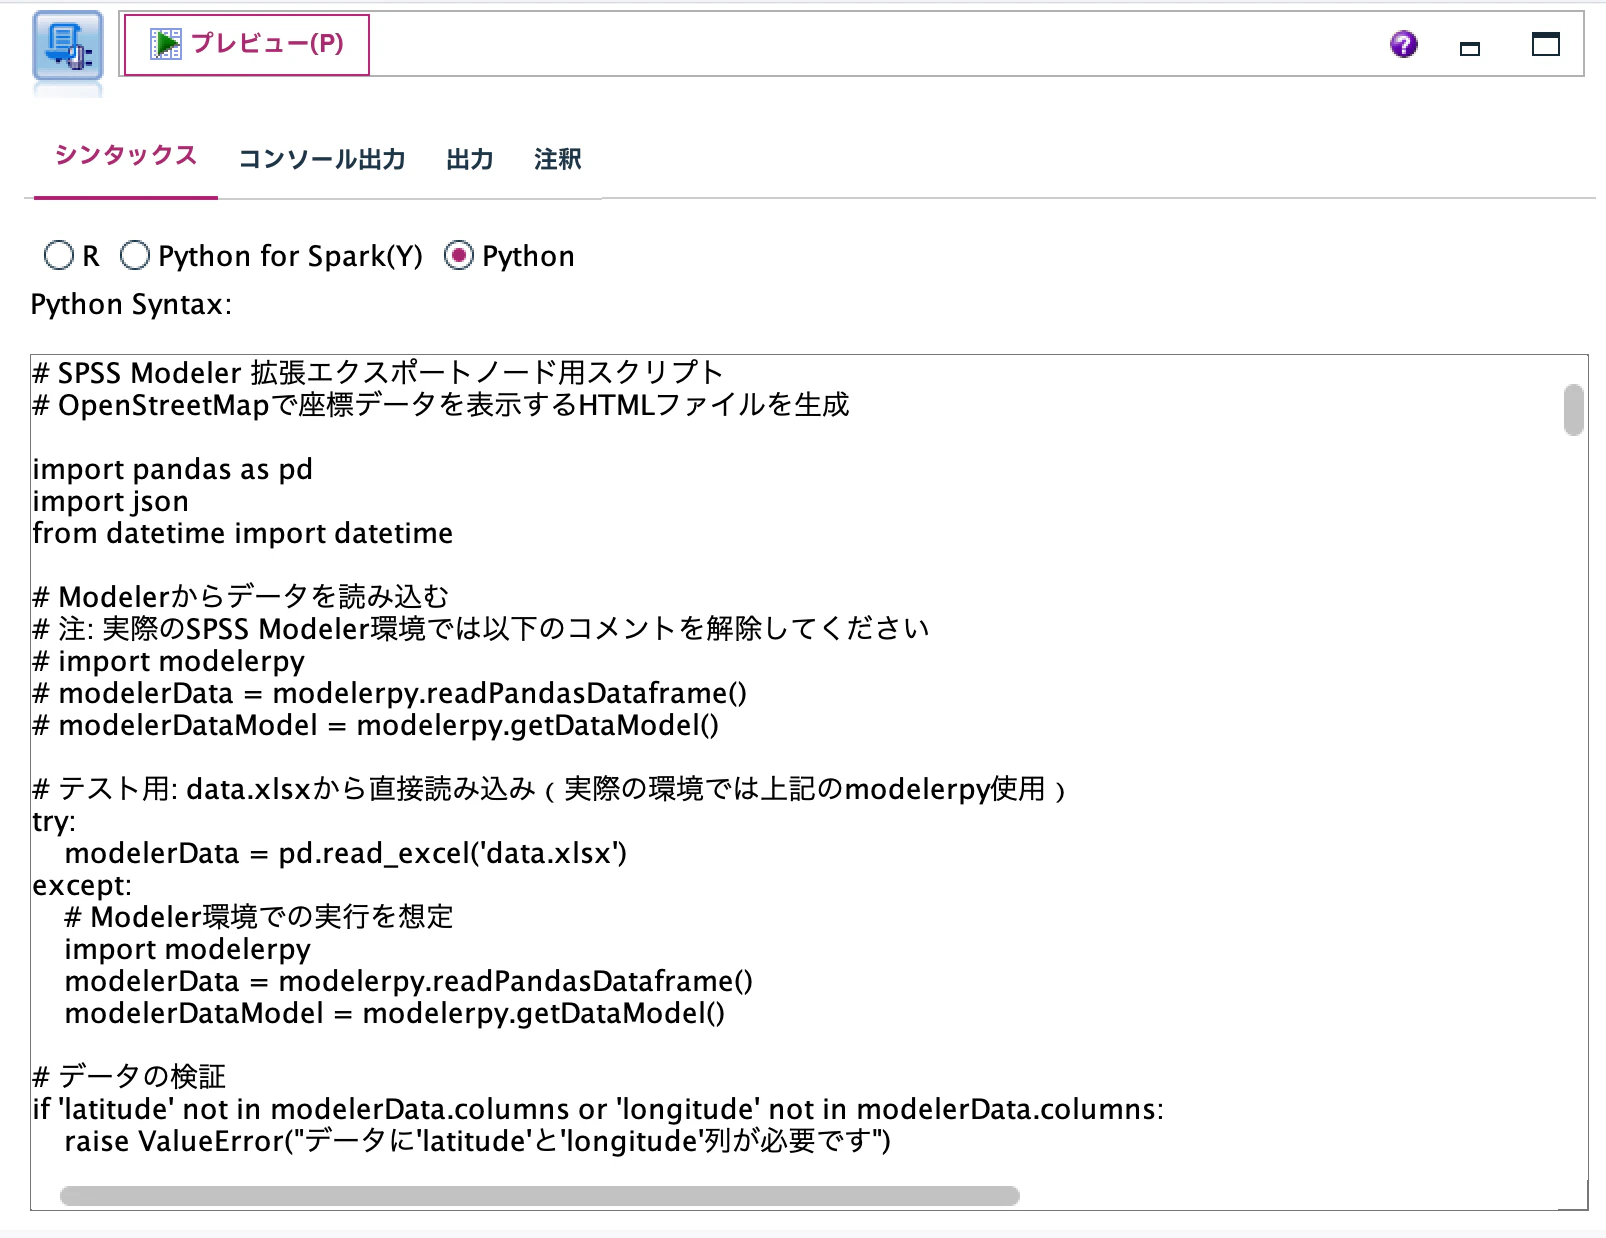Click the line 'from datetime import datetime'

tap(243, 533)
